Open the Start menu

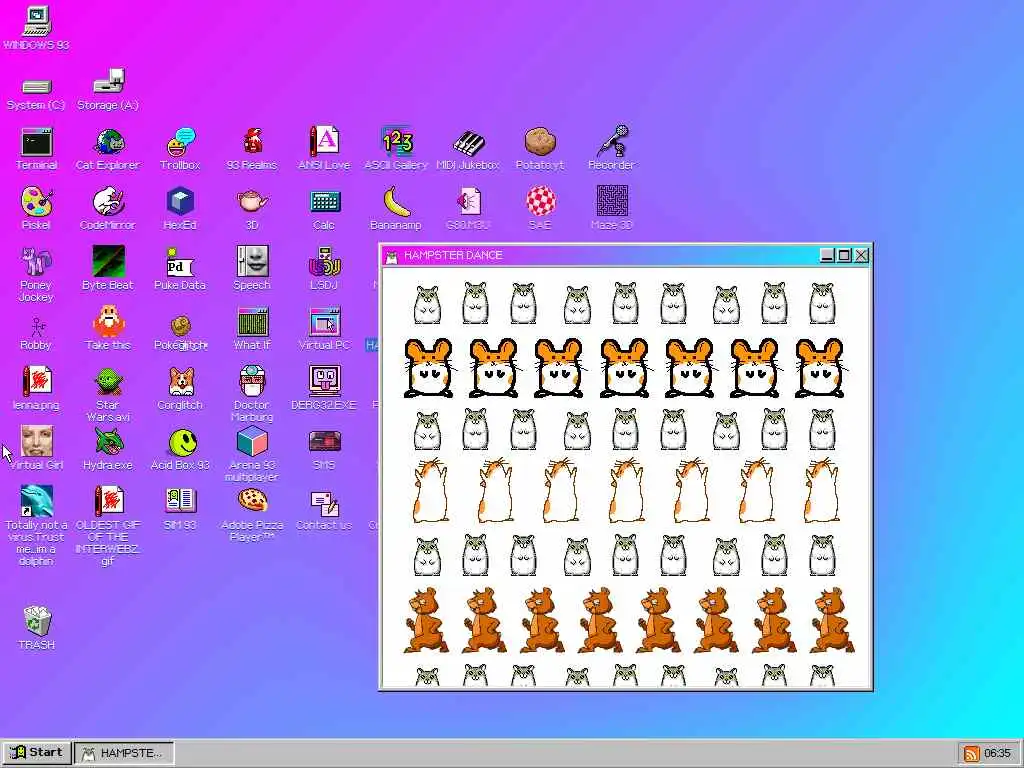[37, 753]
